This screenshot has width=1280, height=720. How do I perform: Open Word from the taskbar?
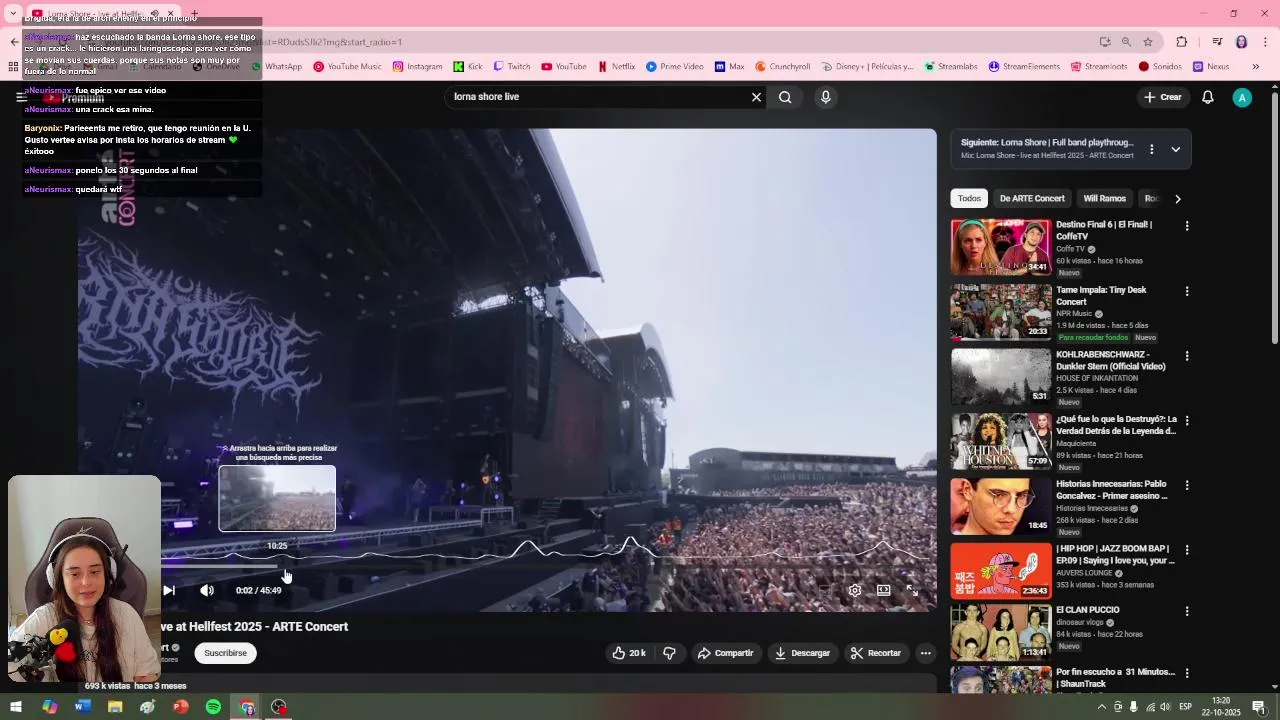(82, 707)
